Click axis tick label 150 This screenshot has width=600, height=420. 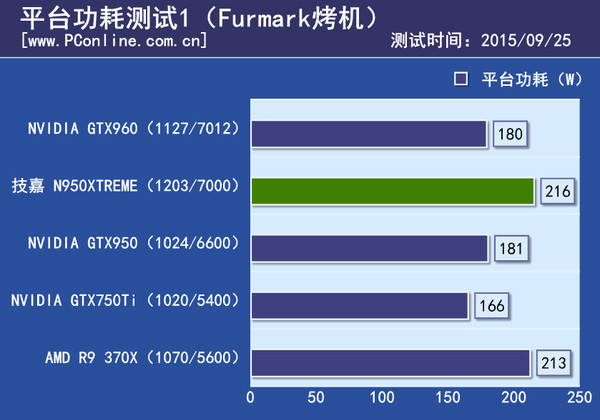click(448, 397)
